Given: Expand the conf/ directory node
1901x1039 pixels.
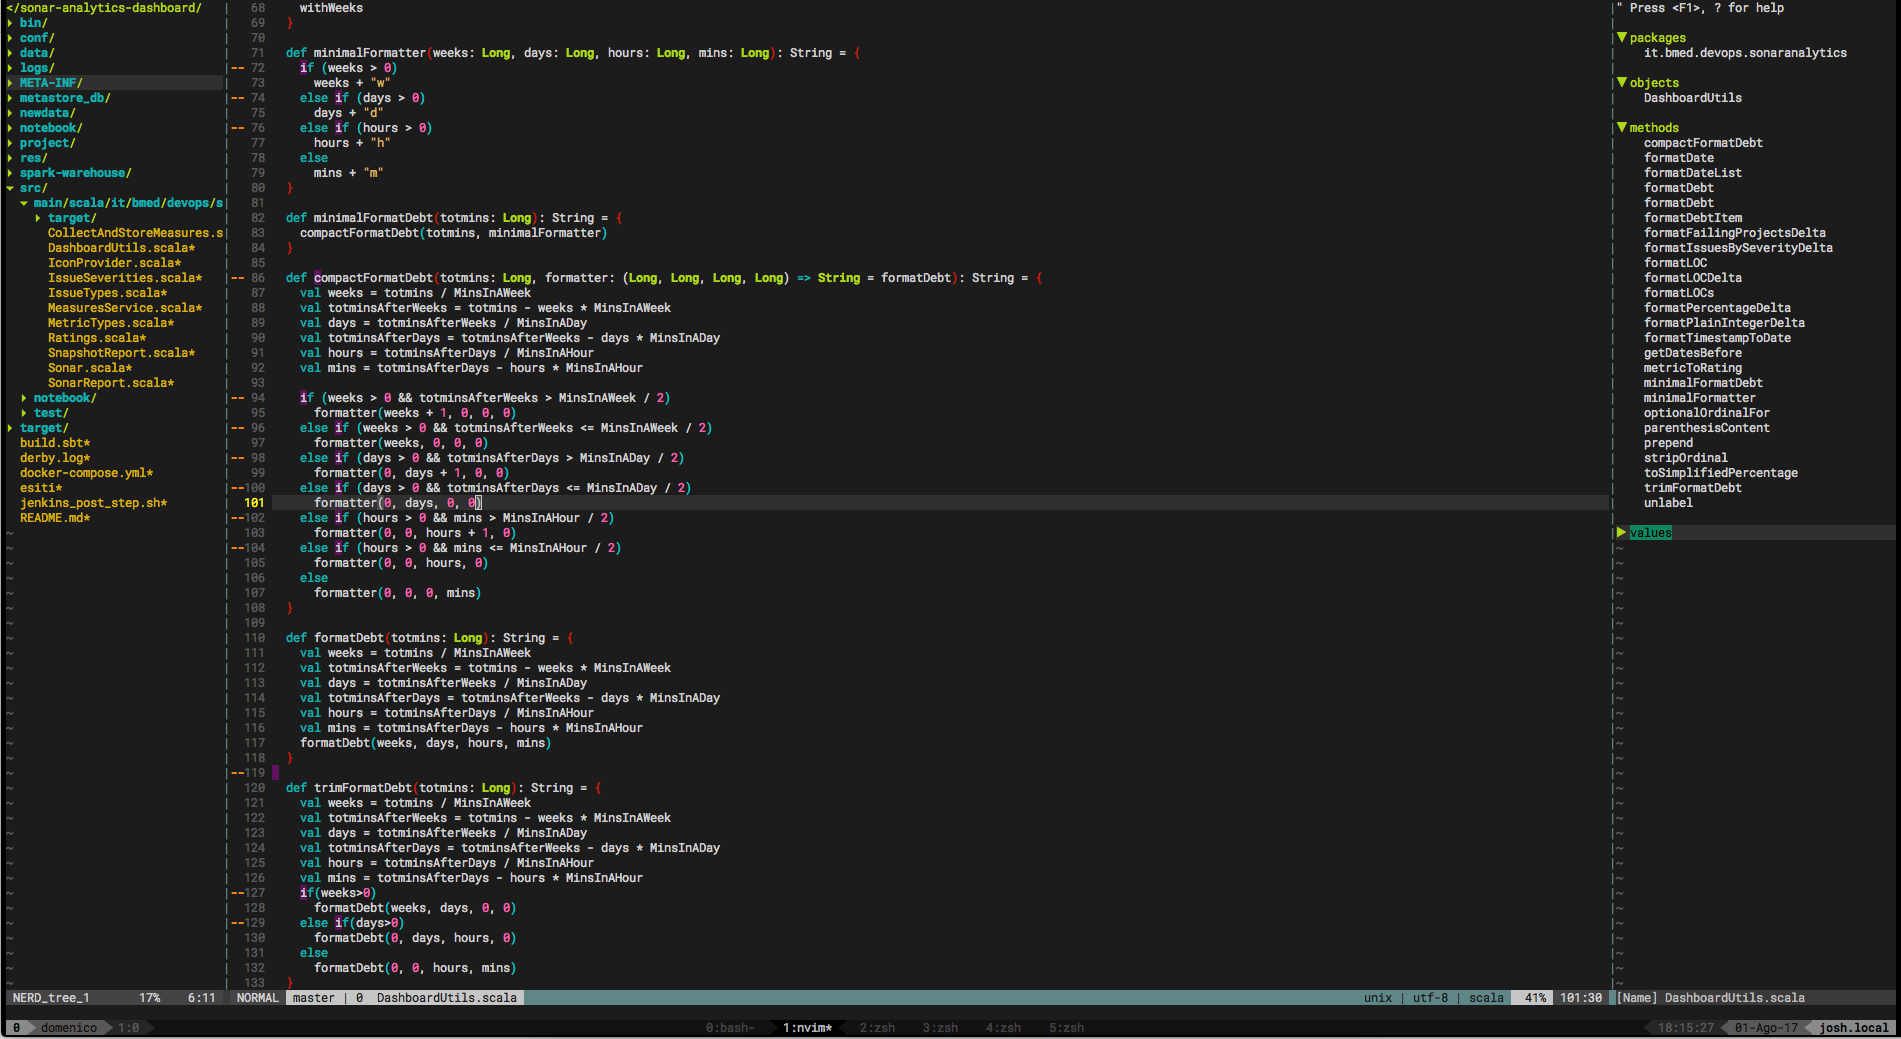Looking at the screenshot, I should pos(10,38).
